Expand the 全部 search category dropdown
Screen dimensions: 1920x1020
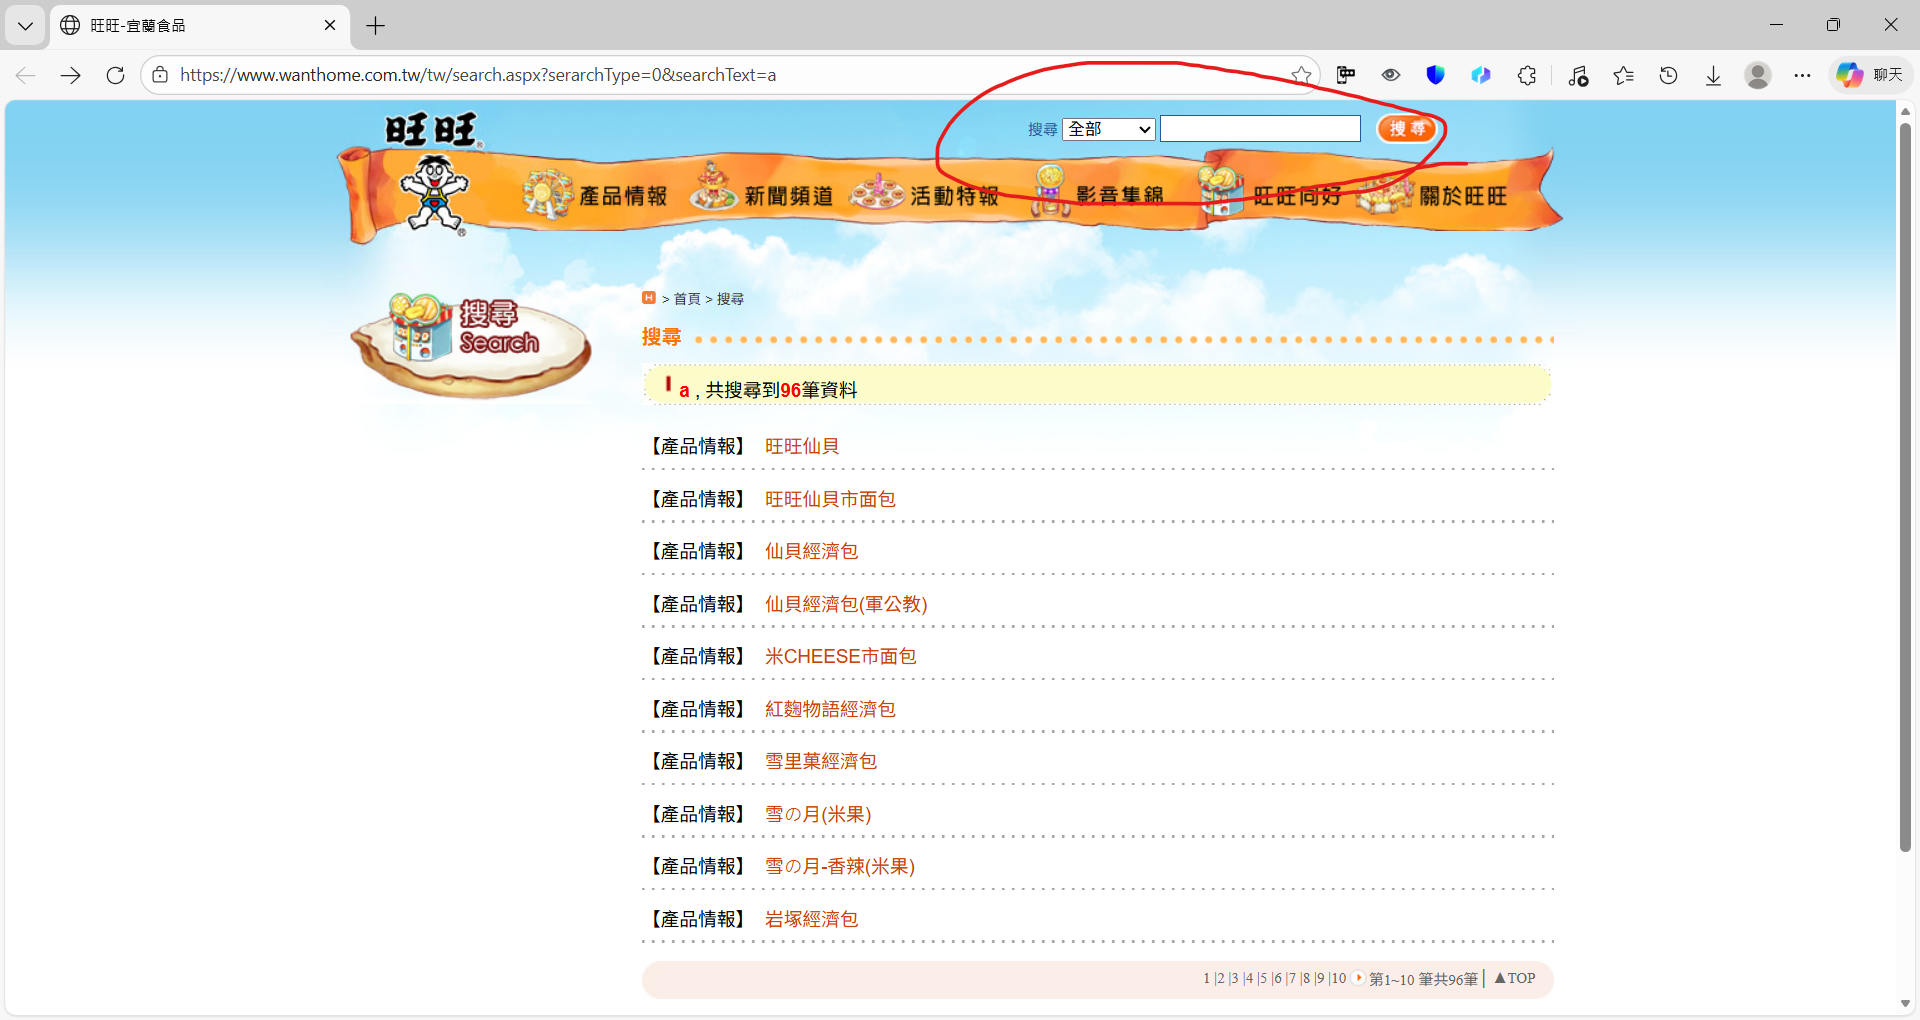tap(1109, 129)
